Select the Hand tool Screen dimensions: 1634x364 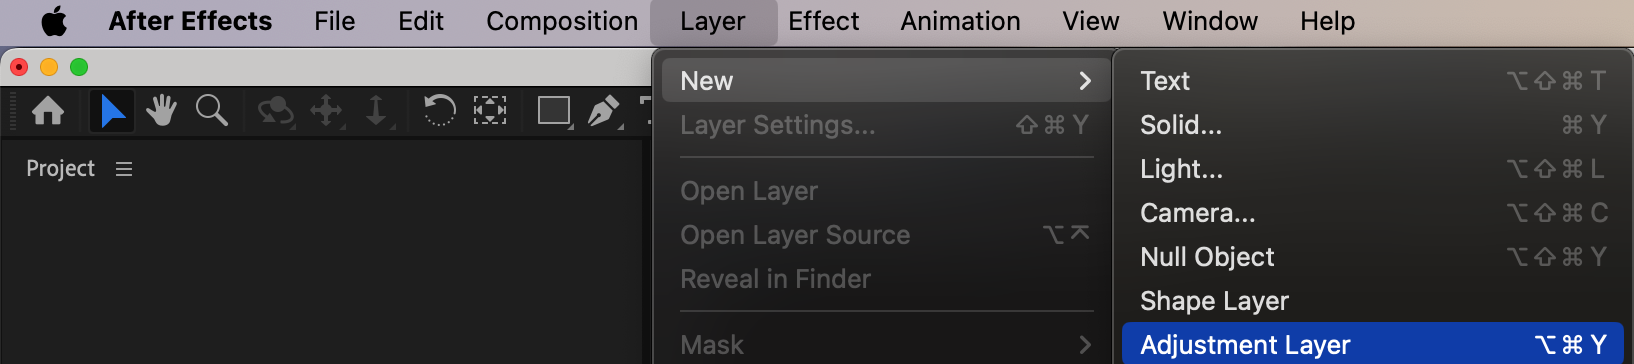(161, 110)
